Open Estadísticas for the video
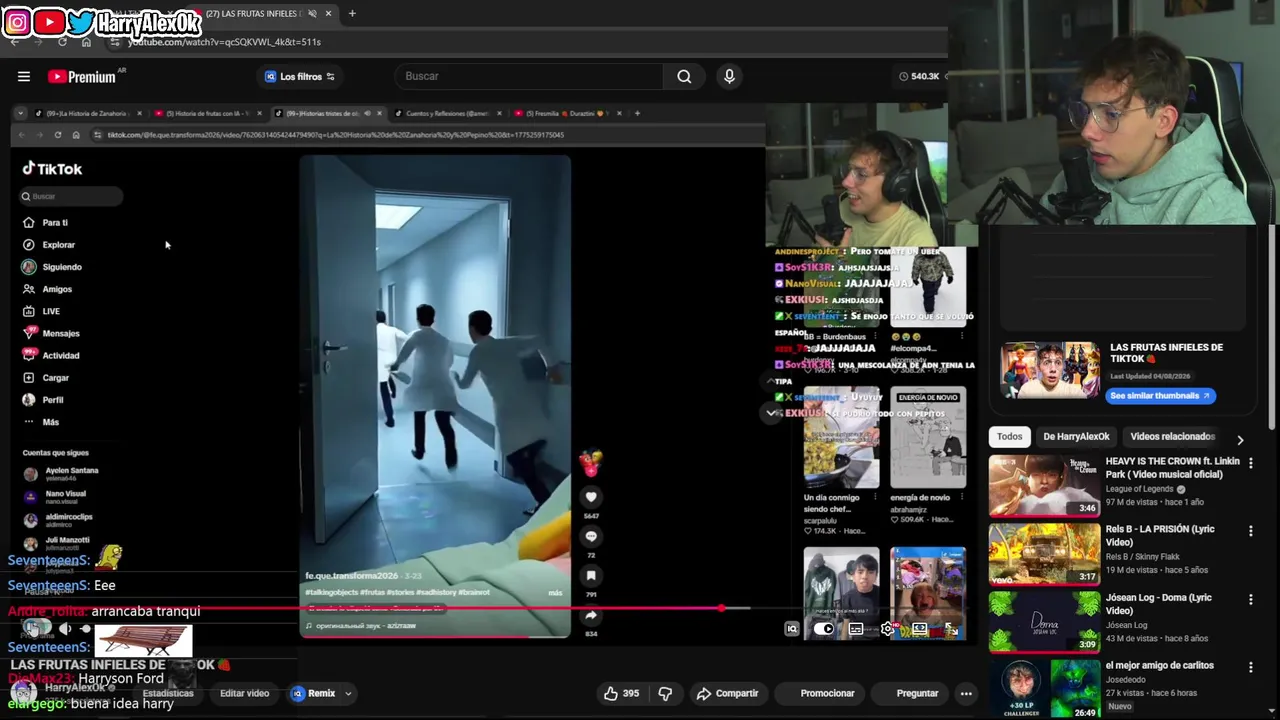This screenshot has height=720, width=1280. coord(168,693)
